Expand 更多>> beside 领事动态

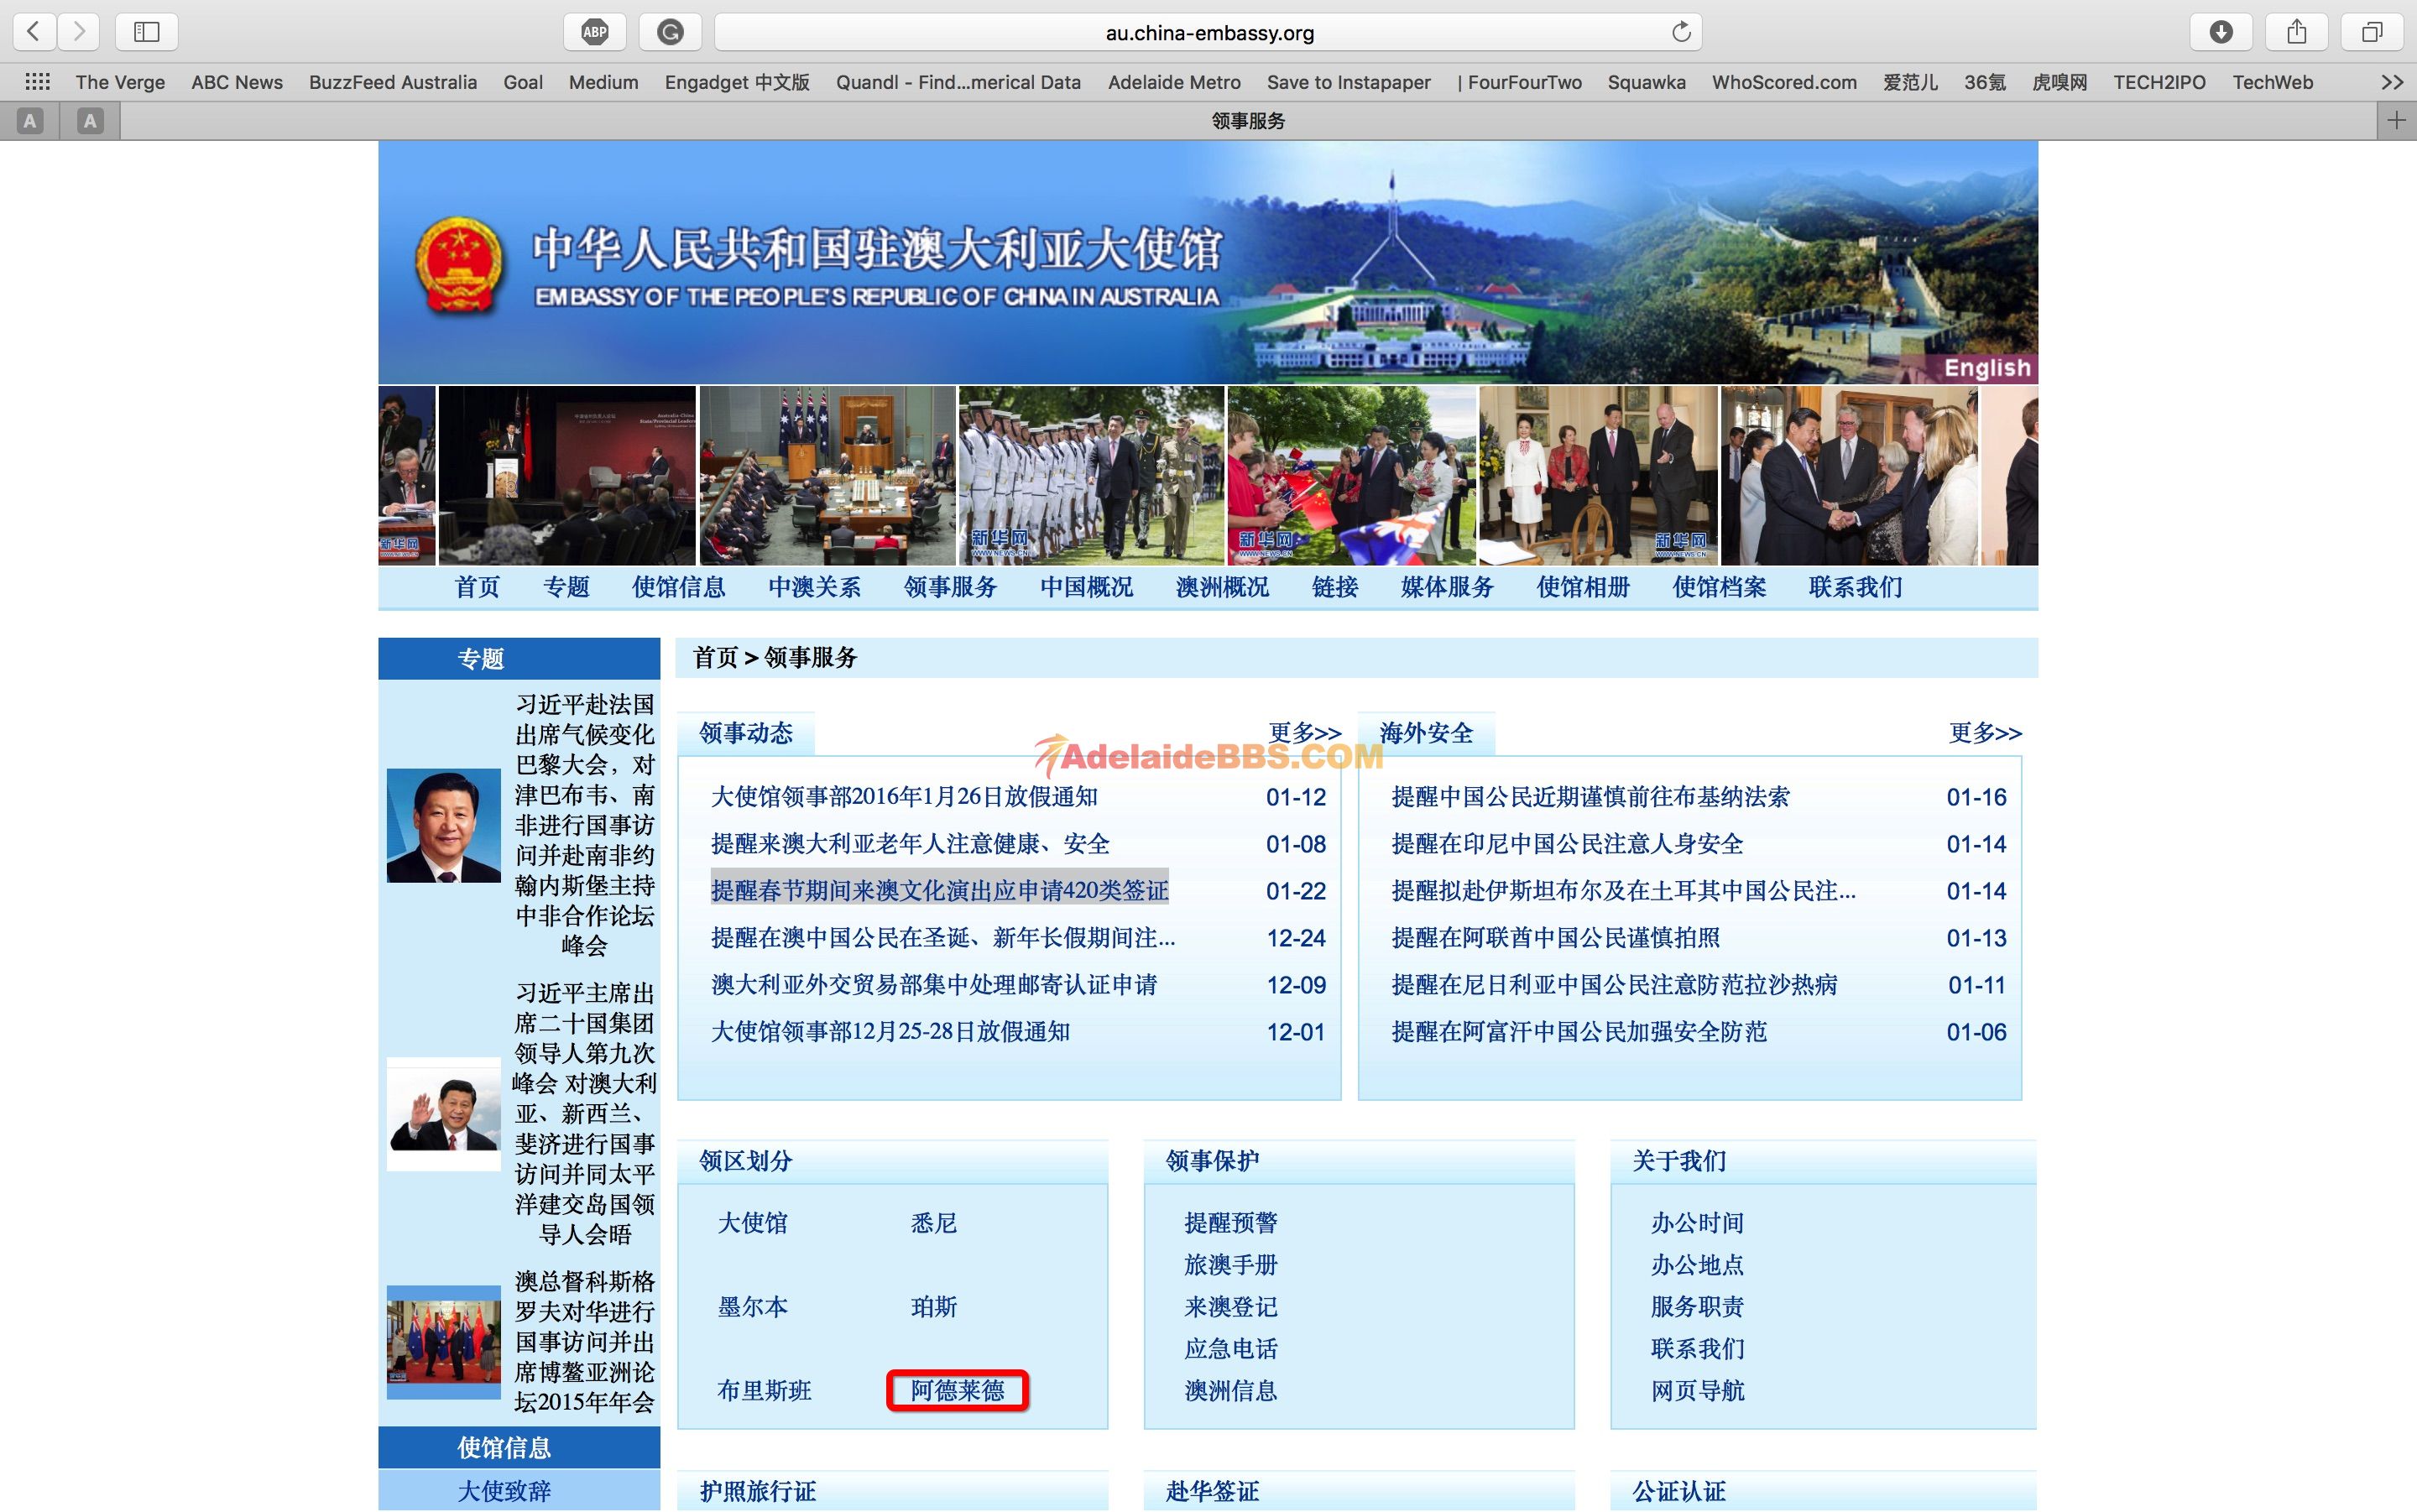[x=1304, y=733]
